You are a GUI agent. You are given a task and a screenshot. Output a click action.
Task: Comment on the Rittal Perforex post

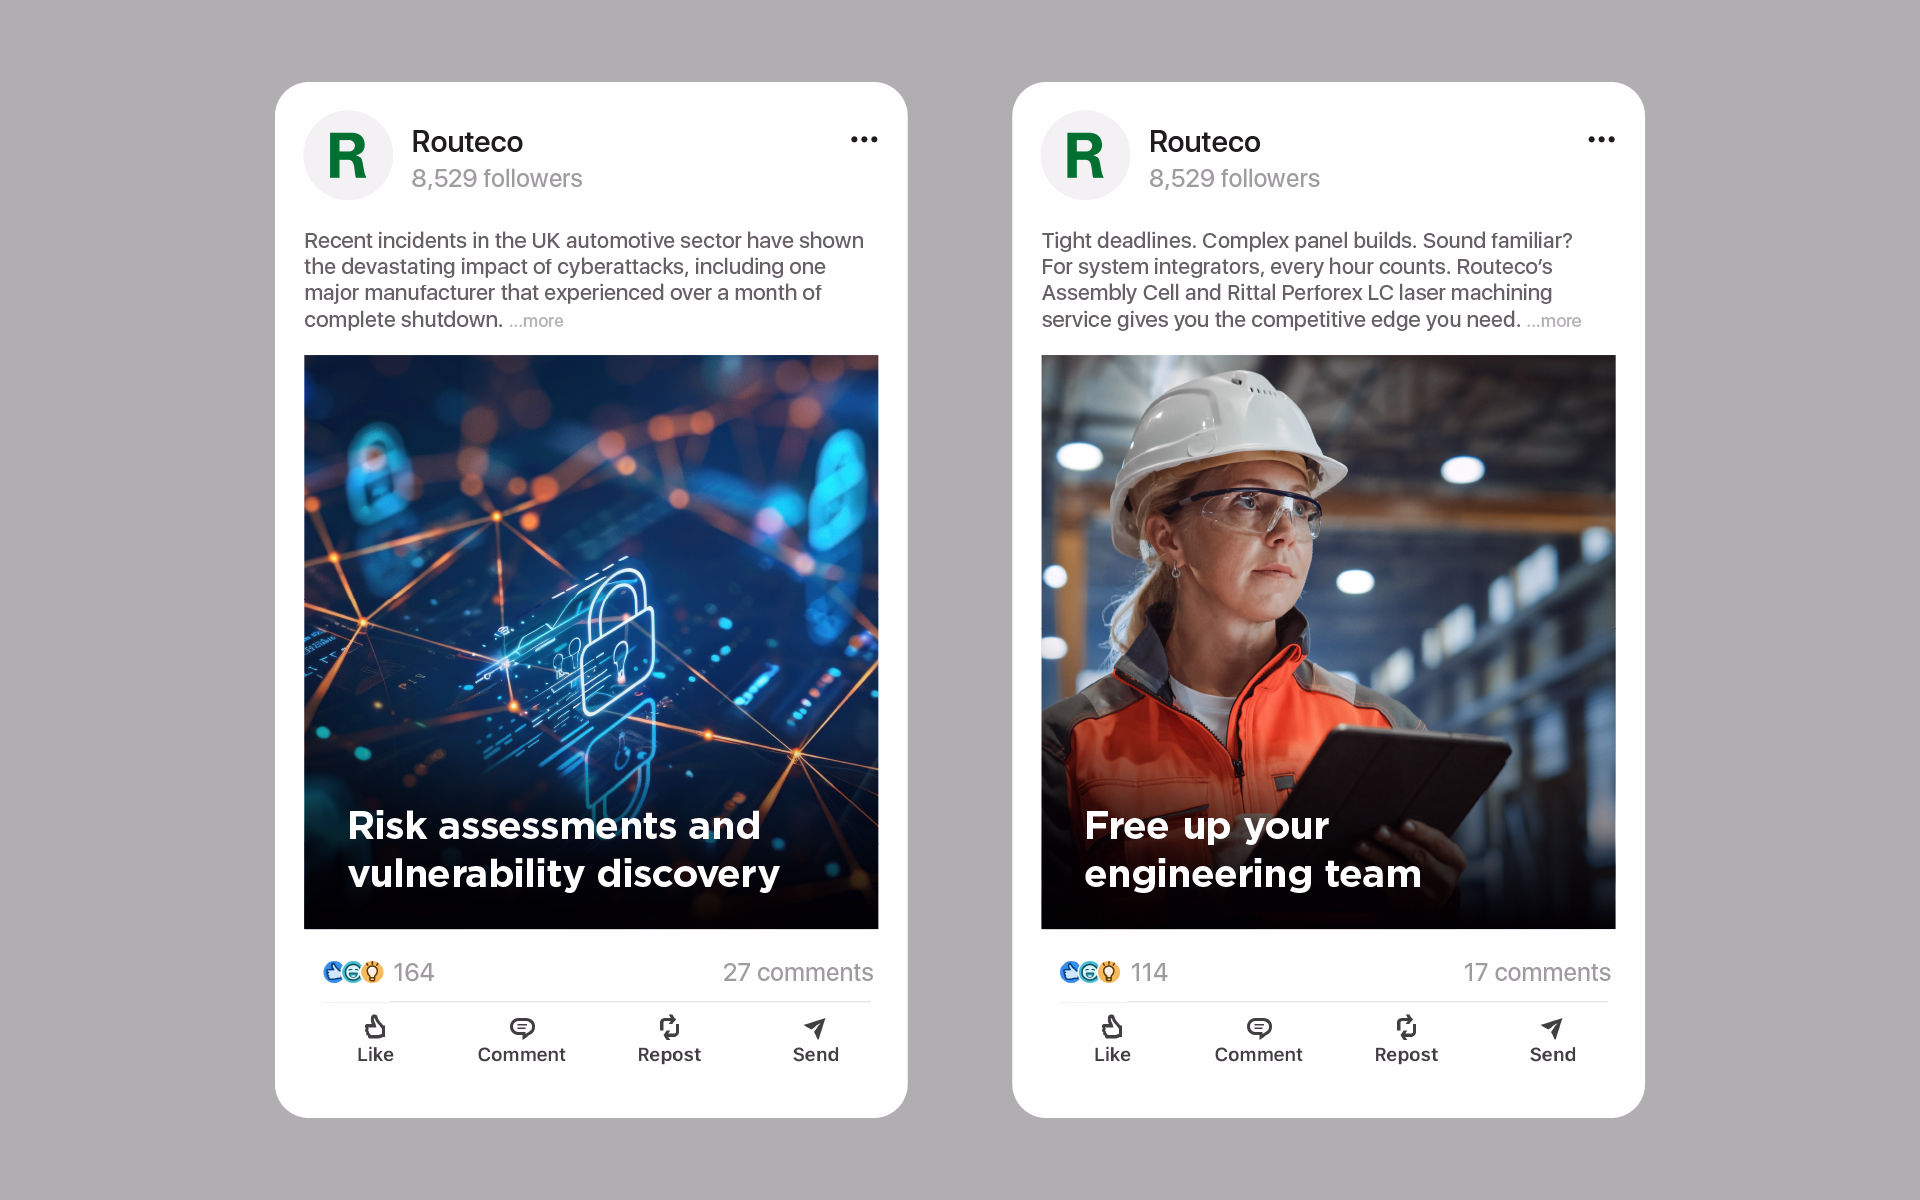point(1258,1039)
